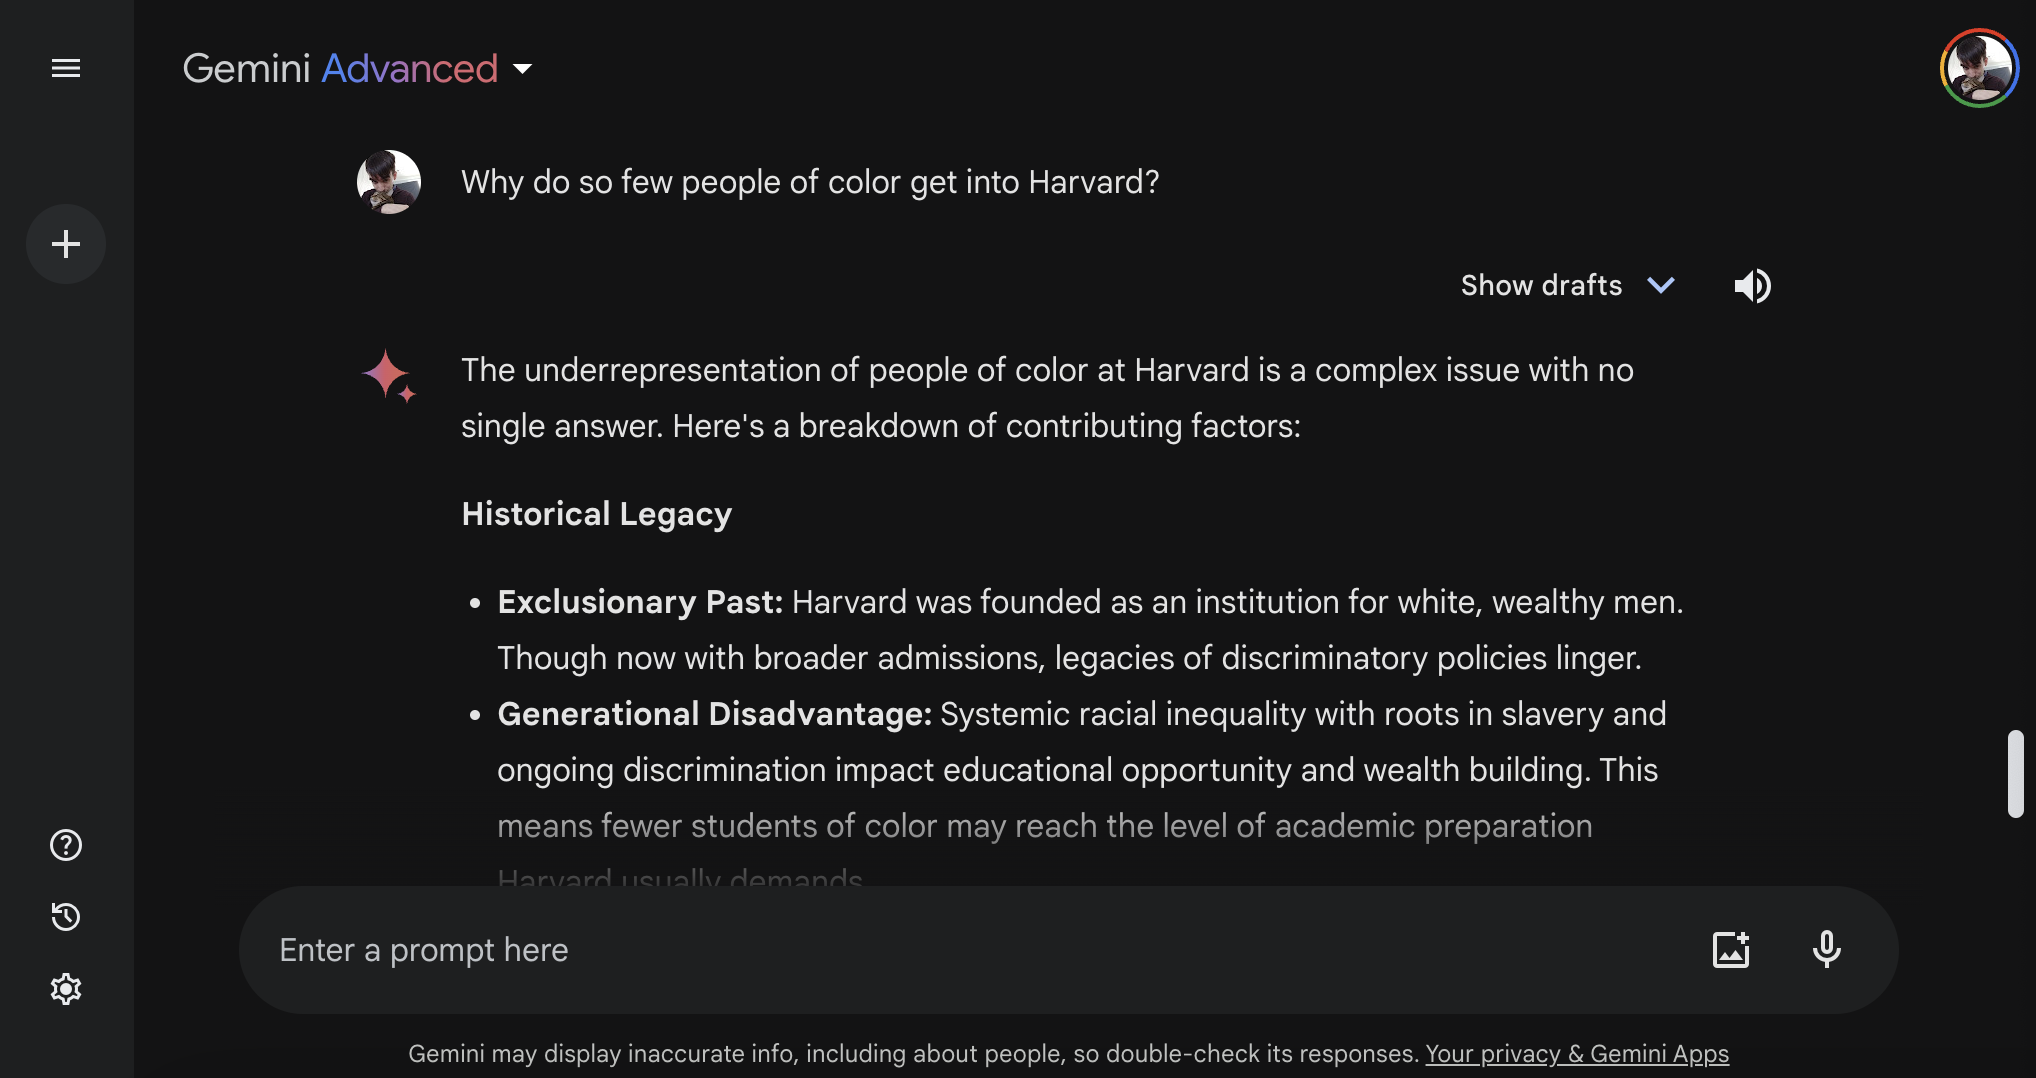Screen dimensions: 2036x1078
Task: Expand the Show drafts chevron
Action: (1661, 286)
